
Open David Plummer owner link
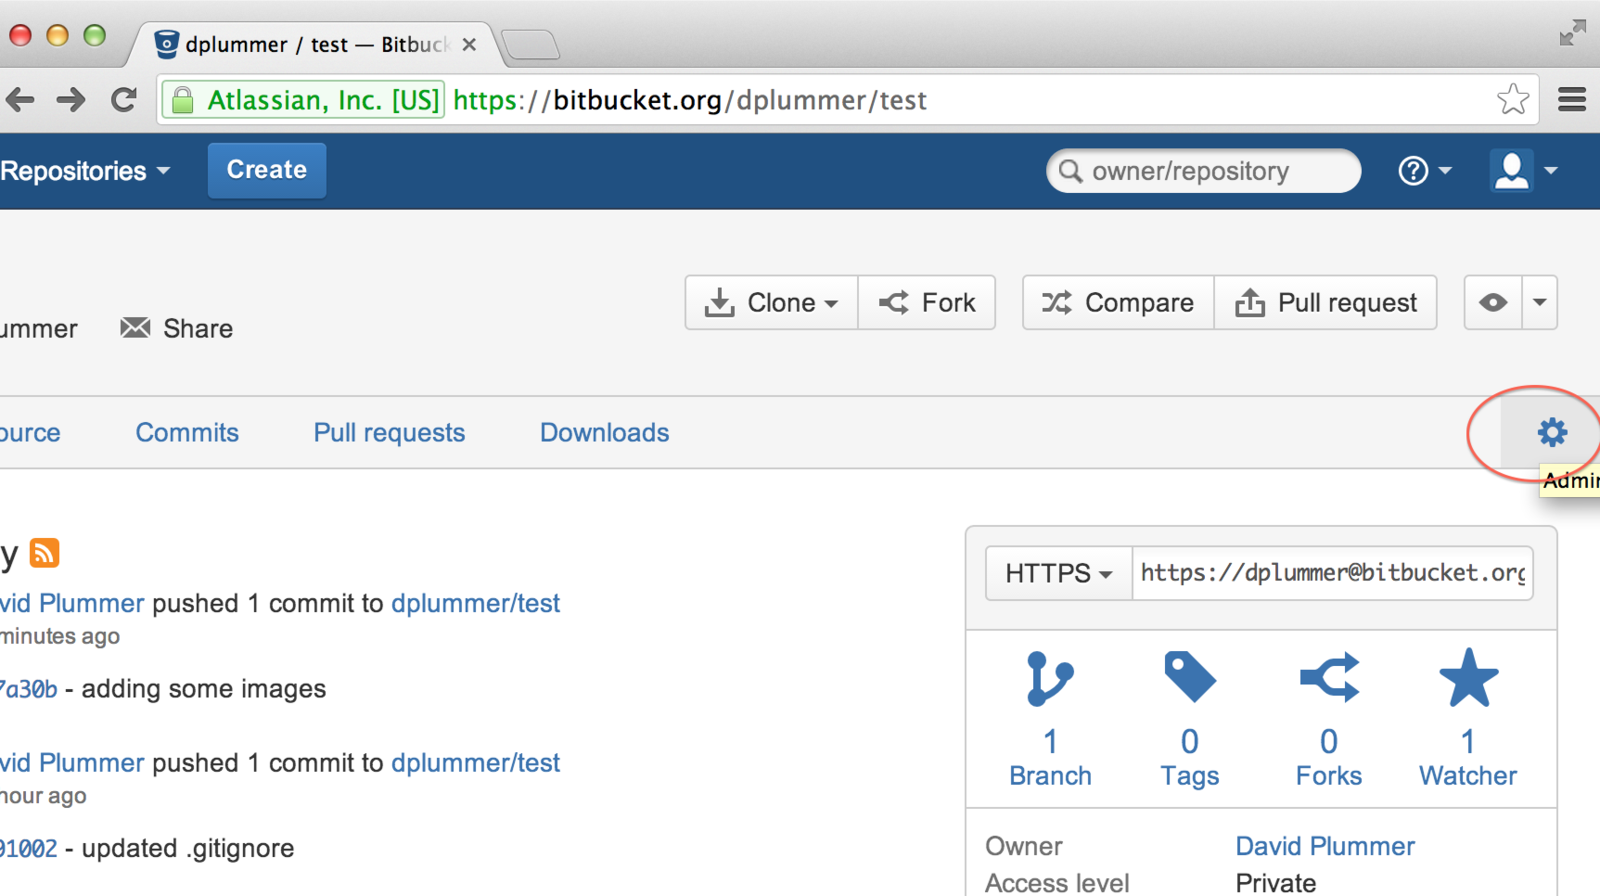click(x=1325, y=846)
